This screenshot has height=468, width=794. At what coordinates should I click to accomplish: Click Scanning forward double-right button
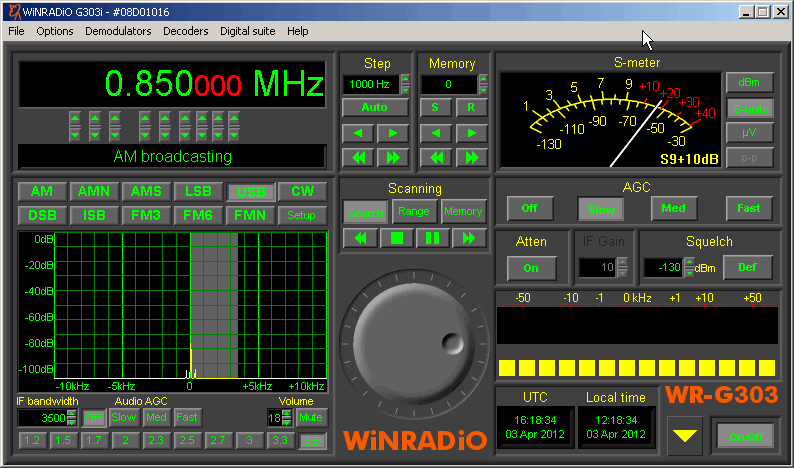coord(469,238)
